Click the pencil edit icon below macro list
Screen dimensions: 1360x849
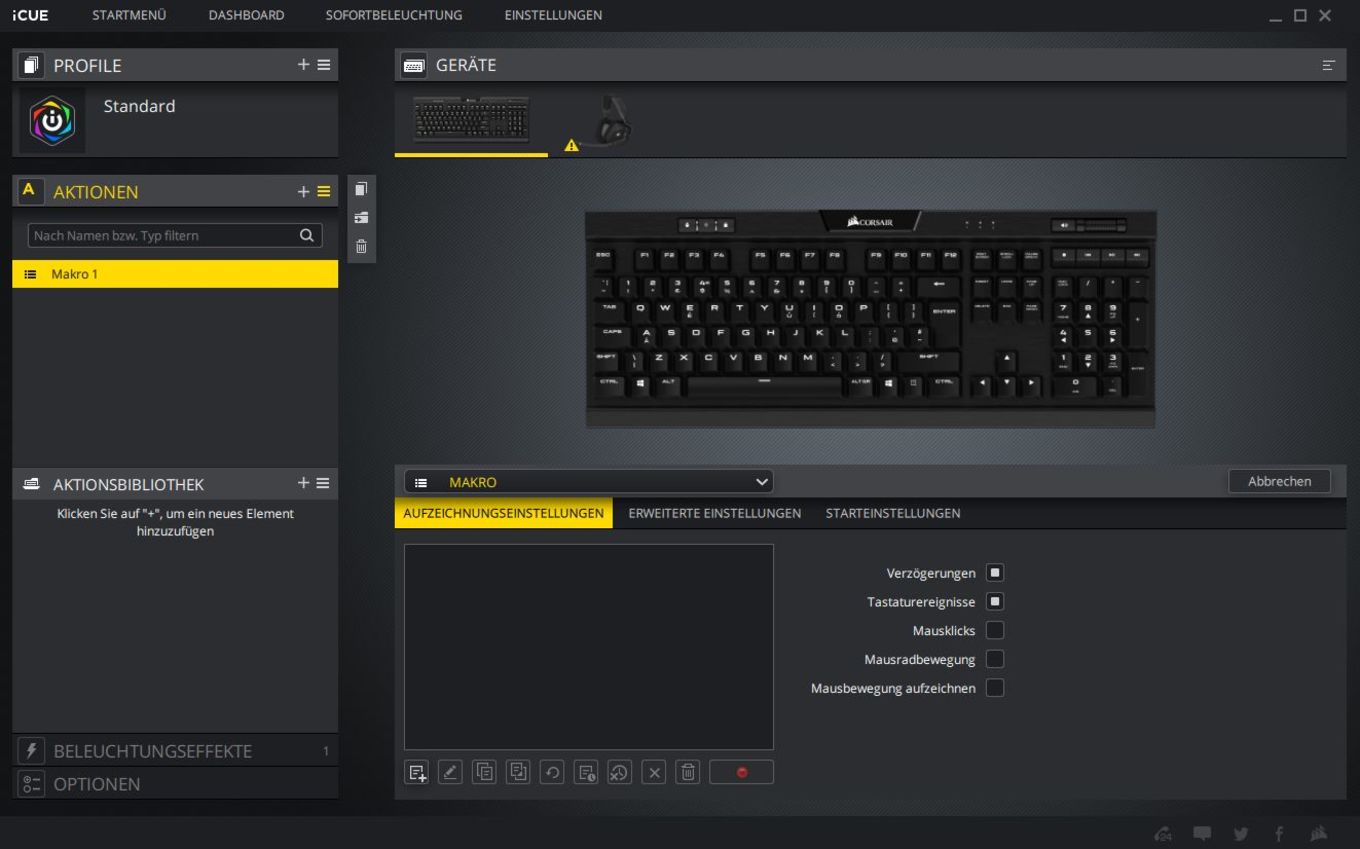tap(450, 772)
